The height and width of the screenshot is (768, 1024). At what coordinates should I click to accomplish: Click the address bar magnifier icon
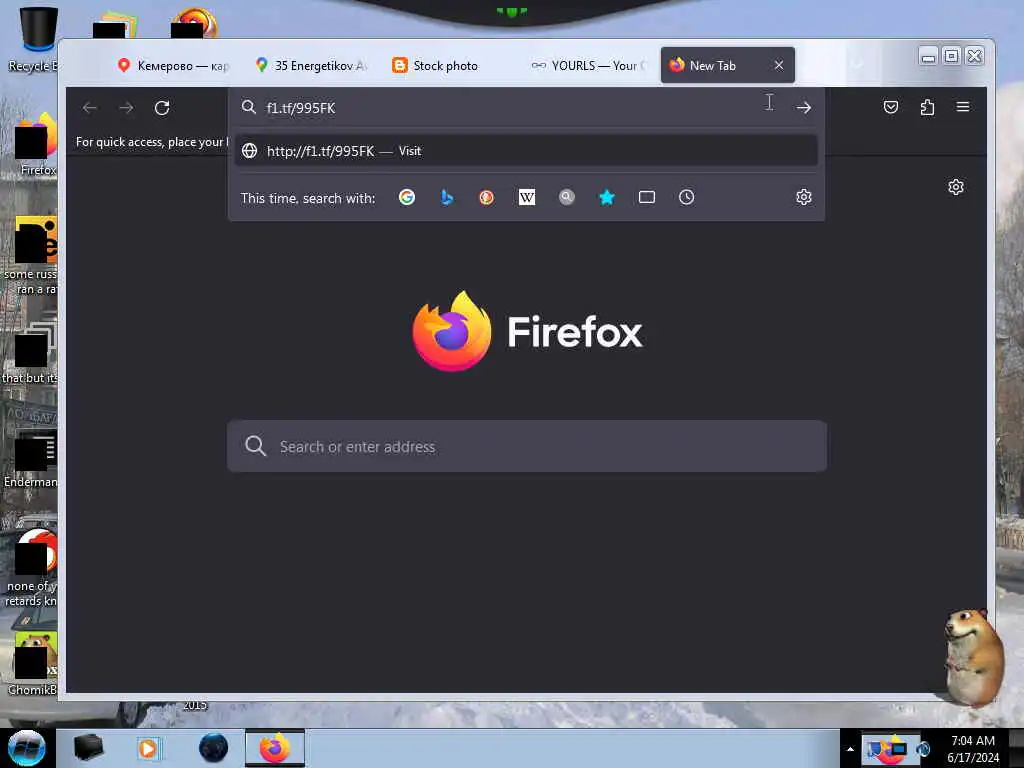249,107
